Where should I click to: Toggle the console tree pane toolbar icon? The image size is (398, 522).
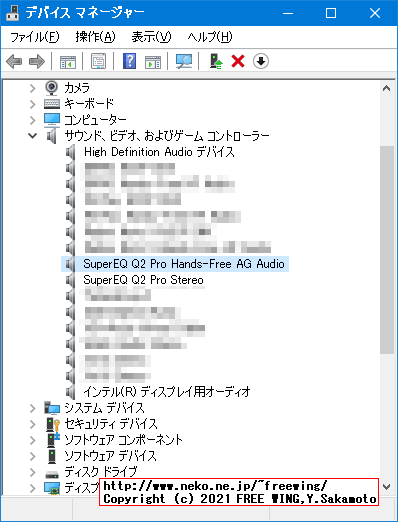pyautogui.click(x=68, y=61)
